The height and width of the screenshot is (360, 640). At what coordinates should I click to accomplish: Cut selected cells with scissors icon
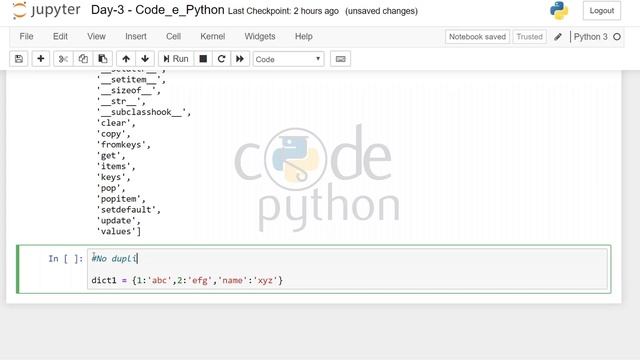[63, 59]
